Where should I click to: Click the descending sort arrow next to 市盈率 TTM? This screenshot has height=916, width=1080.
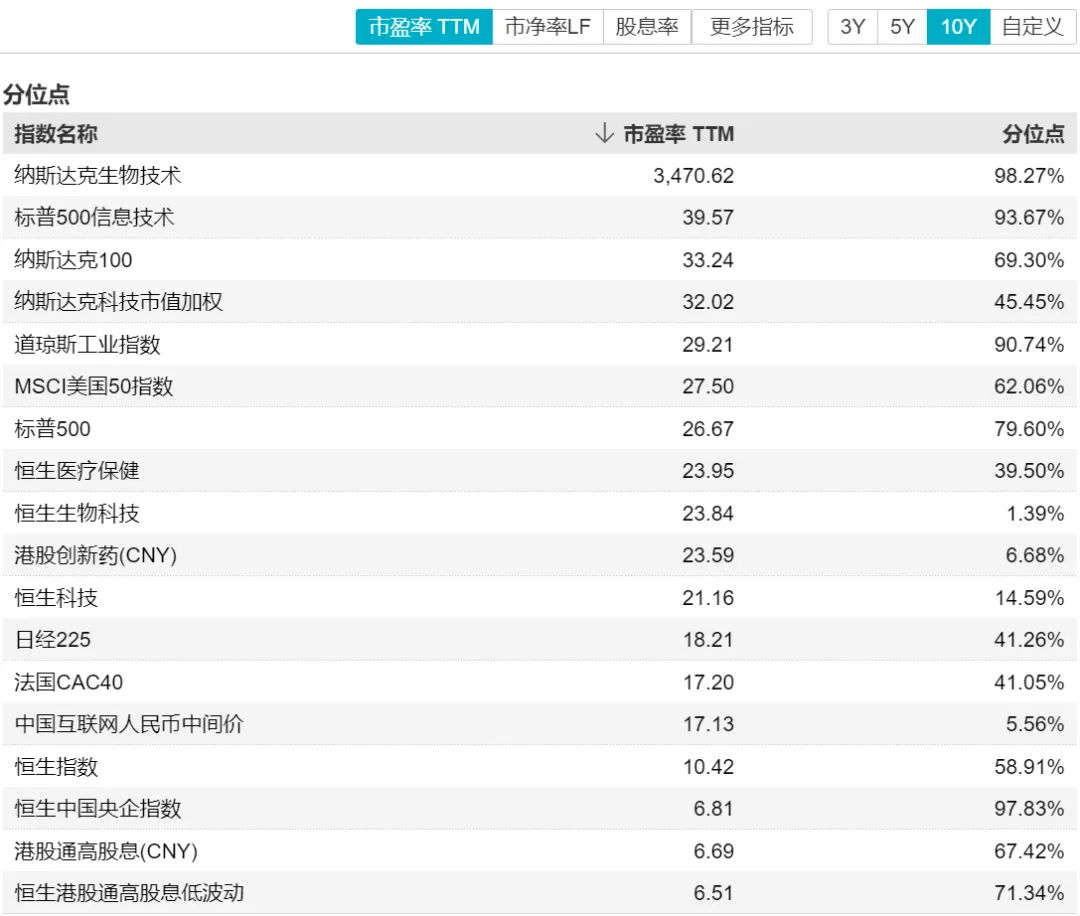(604, 133)
